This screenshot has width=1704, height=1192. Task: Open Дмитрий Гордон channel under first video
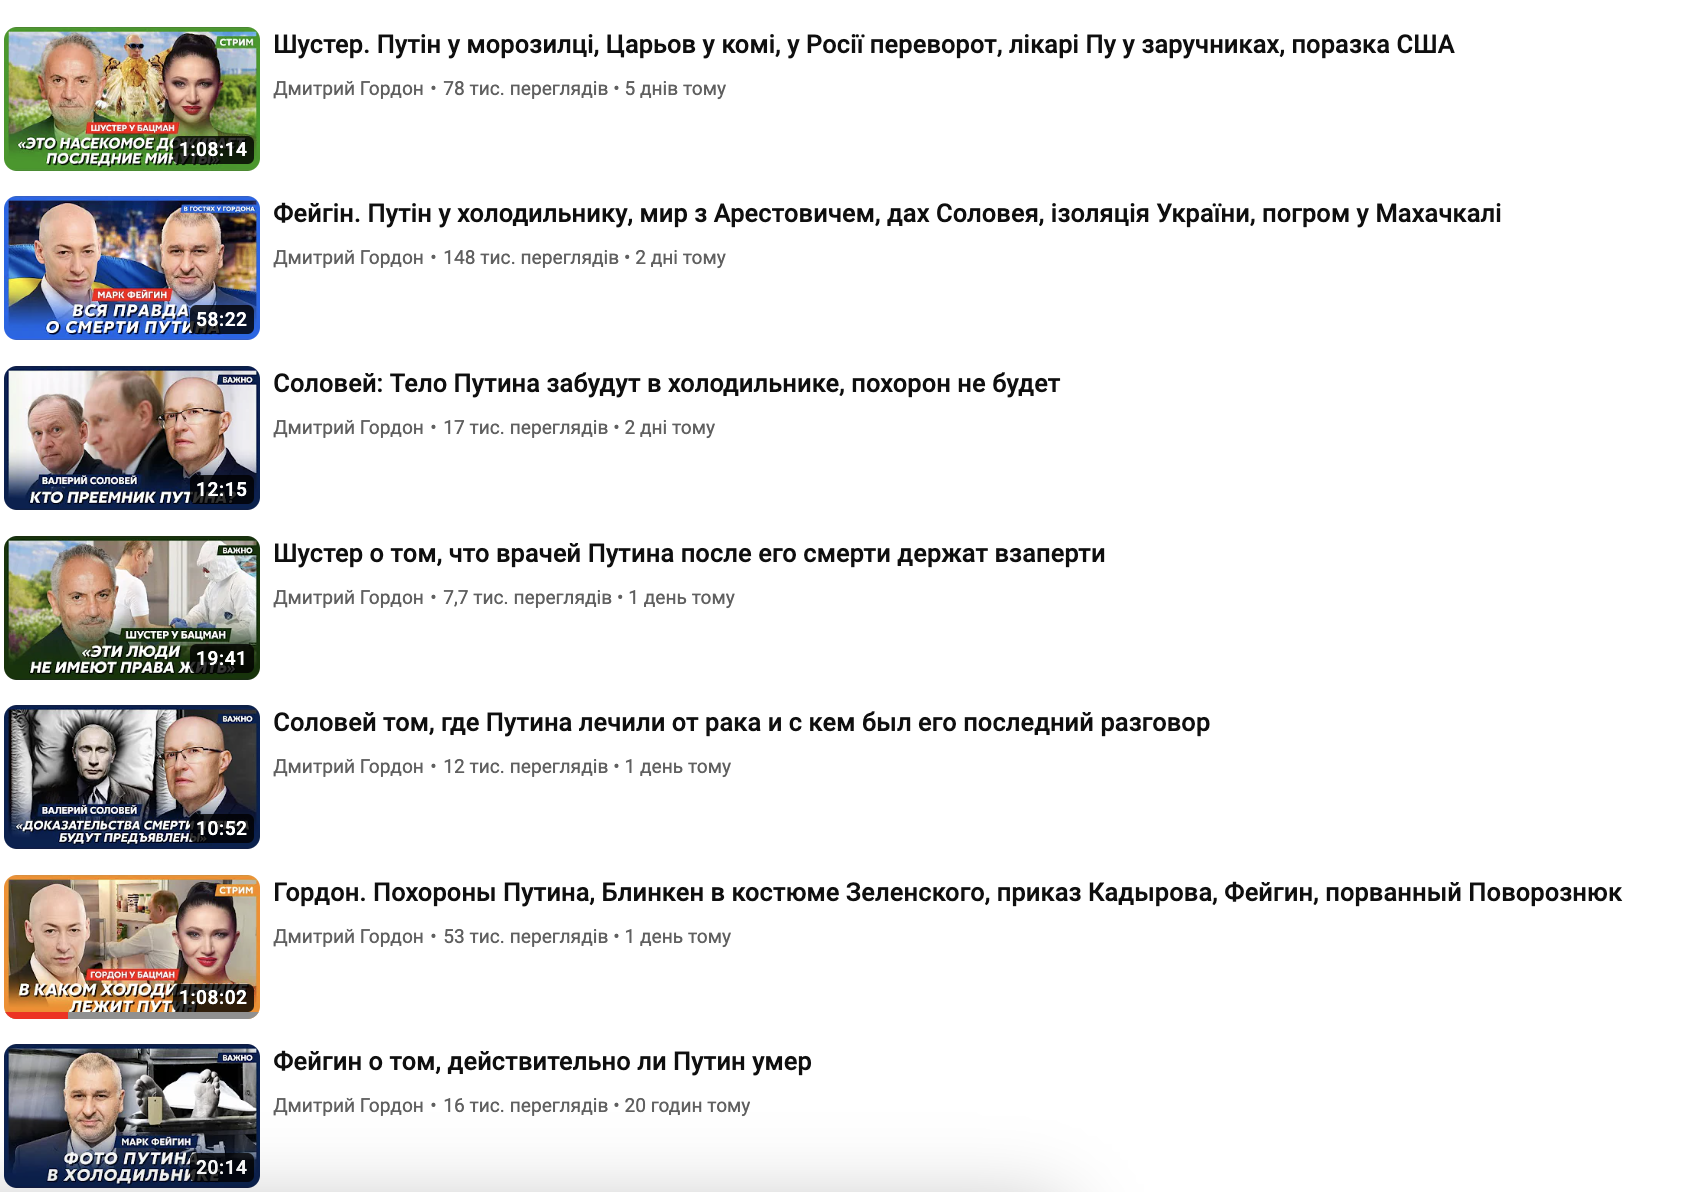(x=348, y=89)
